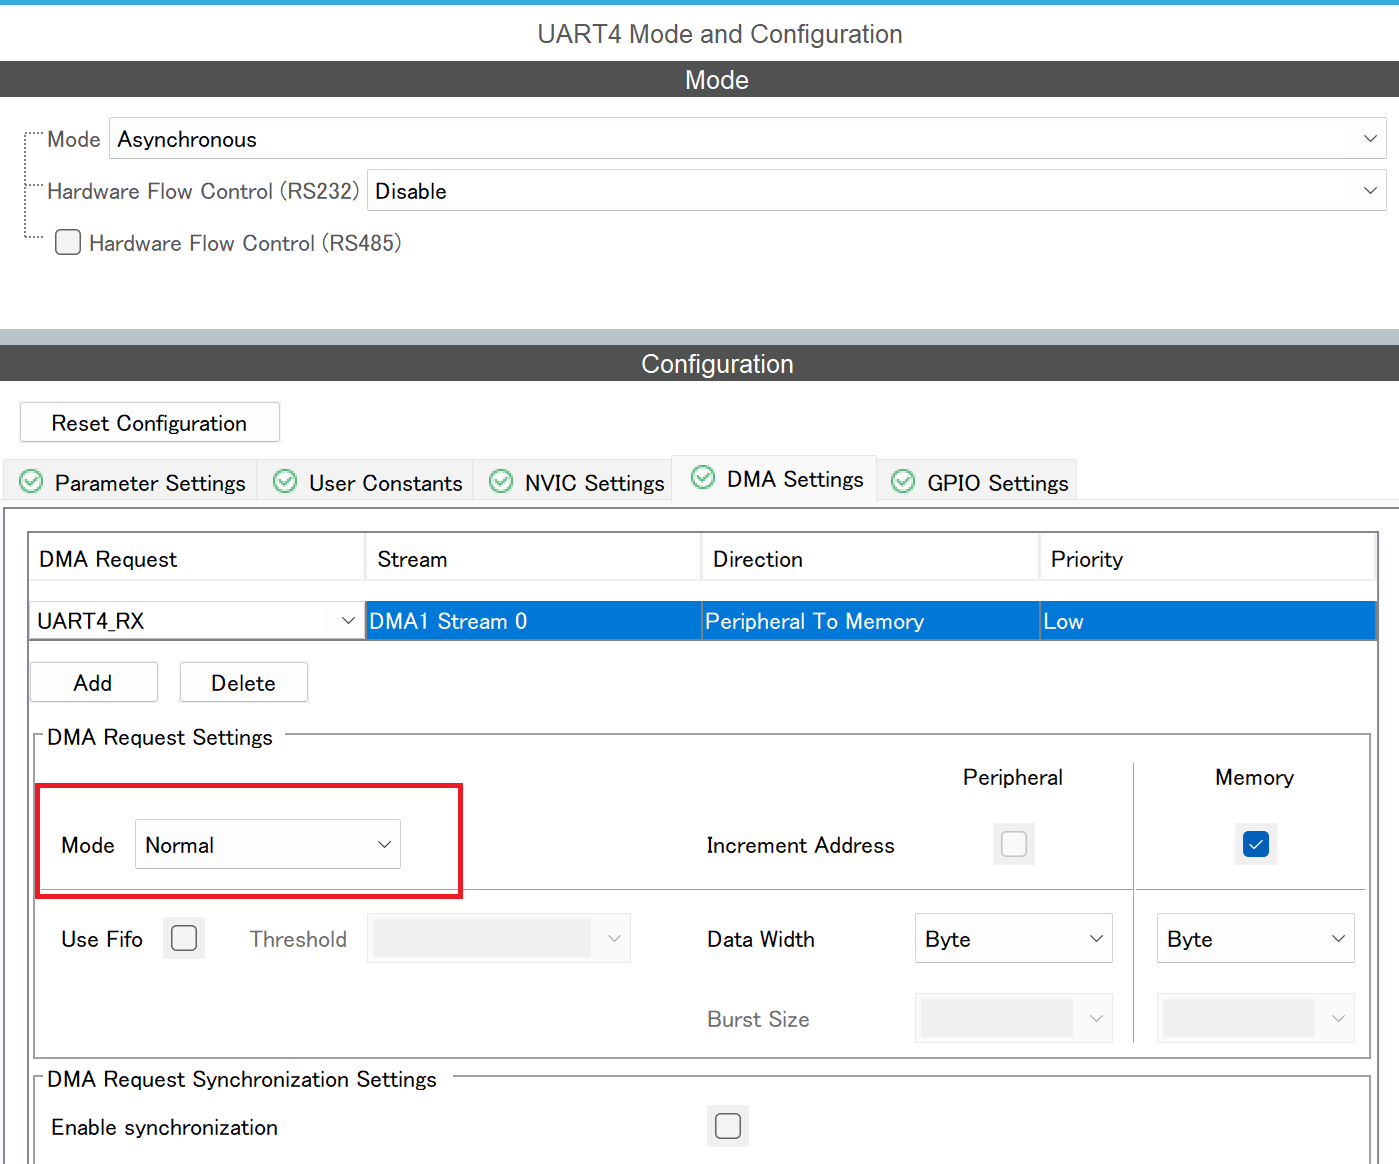Expand the UART4_RX DMA request dropdown
The width and height of the screenshot is (1399, 1164).
coord(348,620)
